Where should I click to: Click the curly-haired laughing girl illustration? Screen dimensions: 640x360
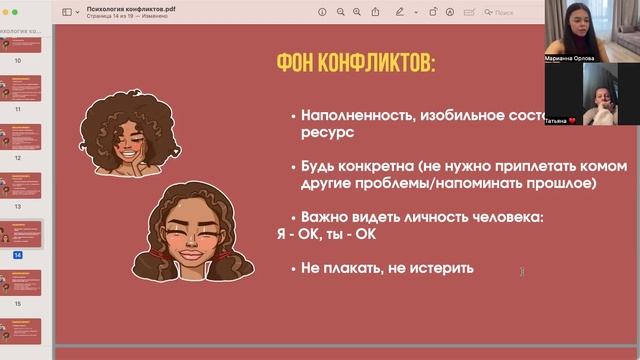(x=130, y=133)
